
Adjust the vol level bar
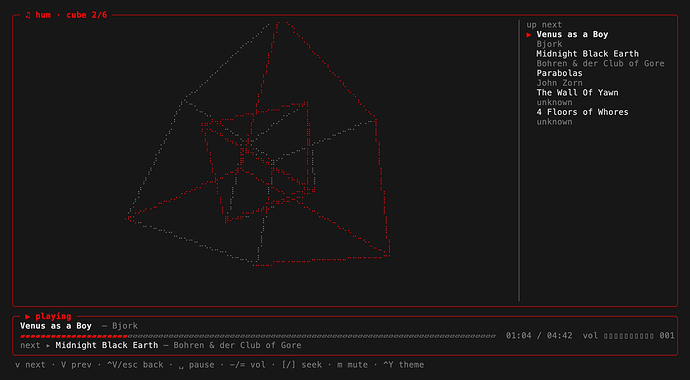(628, 336)
